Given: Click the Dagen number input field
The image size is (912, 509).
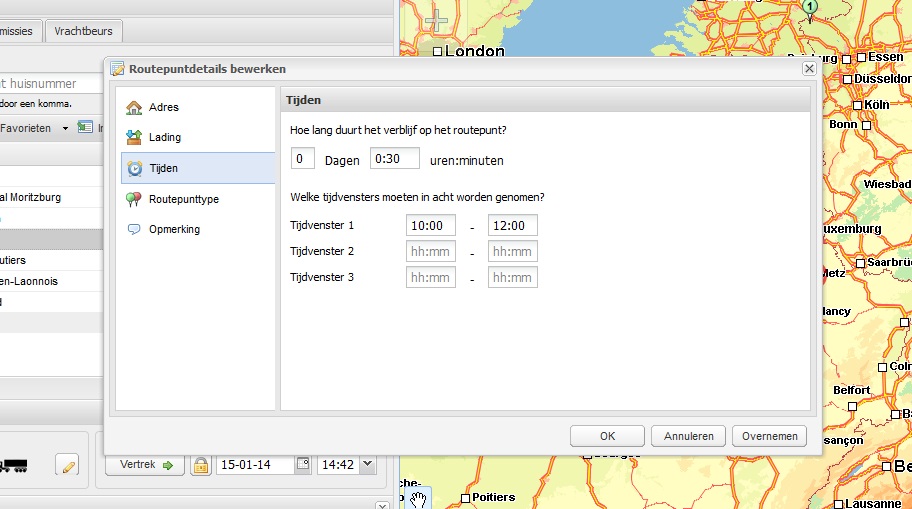Looking at the screenshot, I should tap(302, 159).
